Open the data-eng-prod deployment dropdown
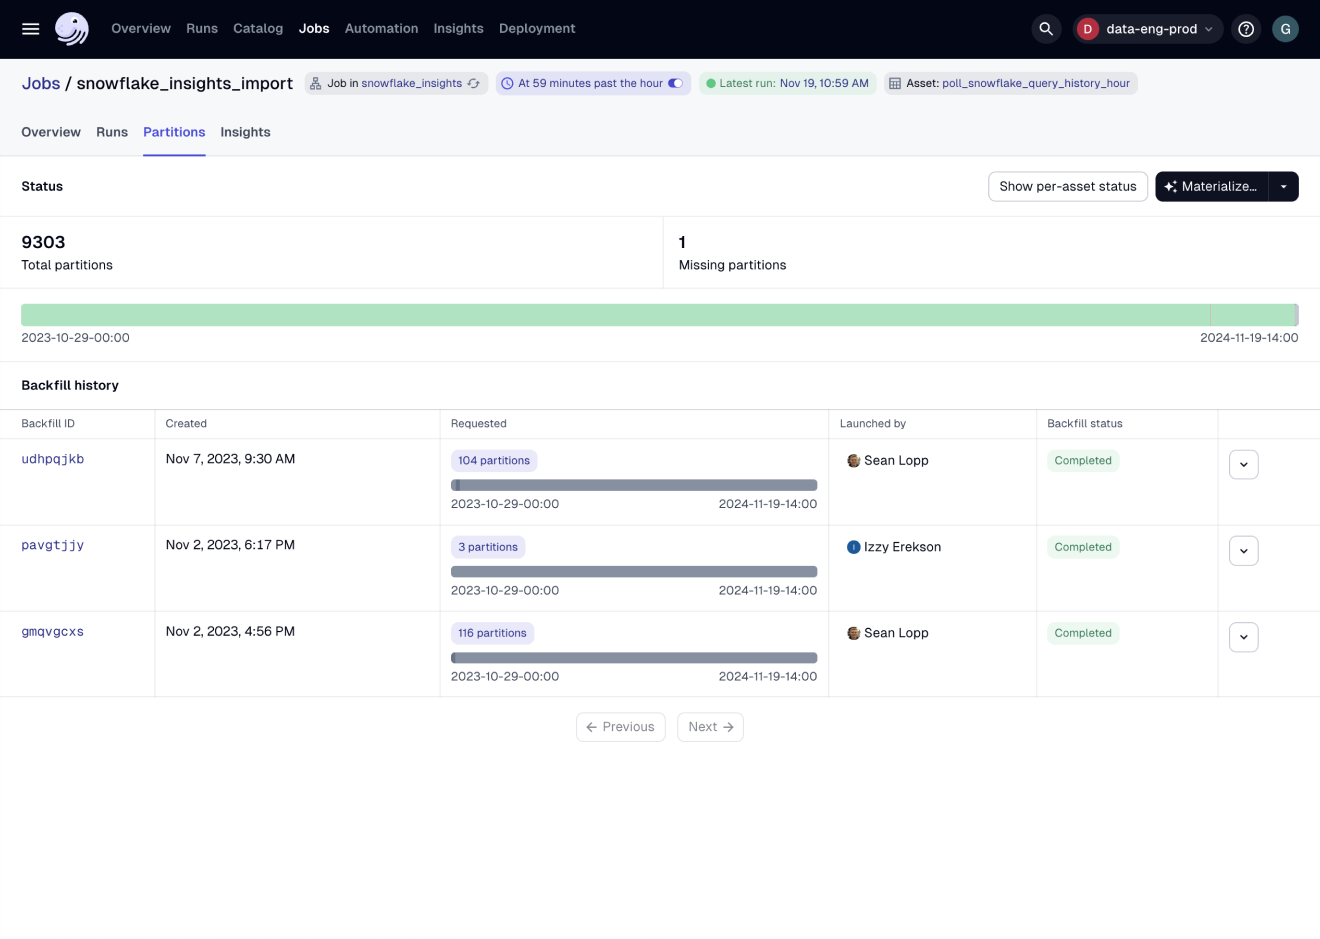 pyautogui.click(x=1148, y=29)
